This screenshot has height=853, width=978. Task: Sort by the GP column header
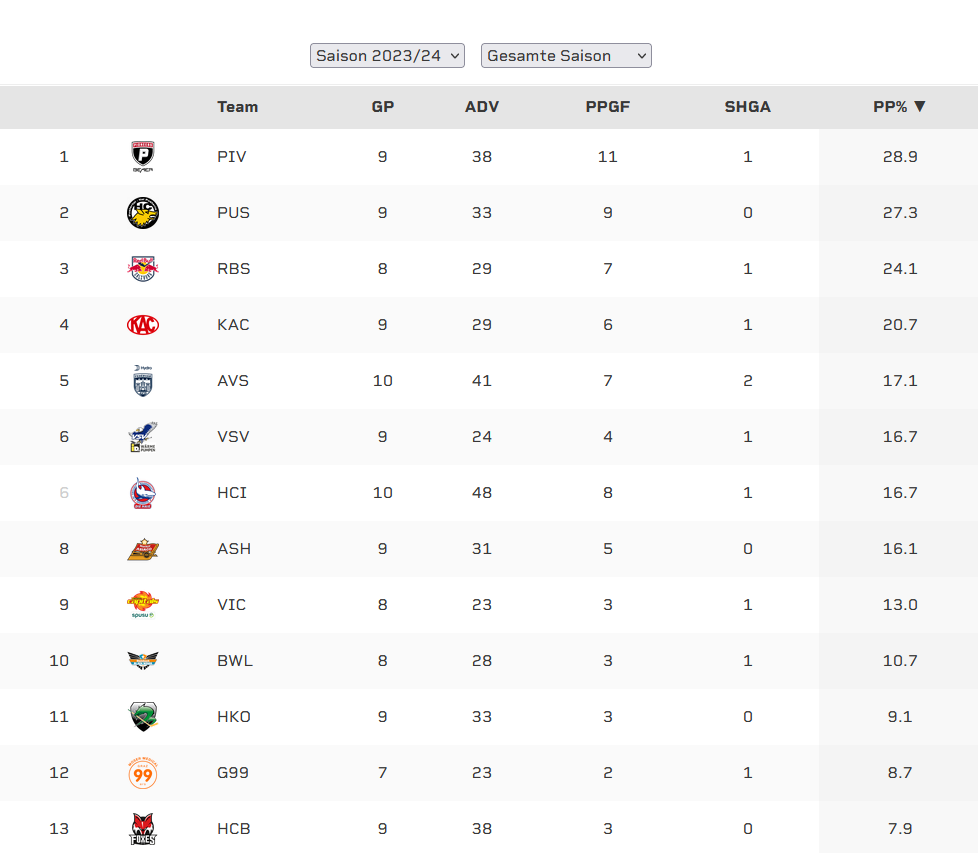point(383,107)
